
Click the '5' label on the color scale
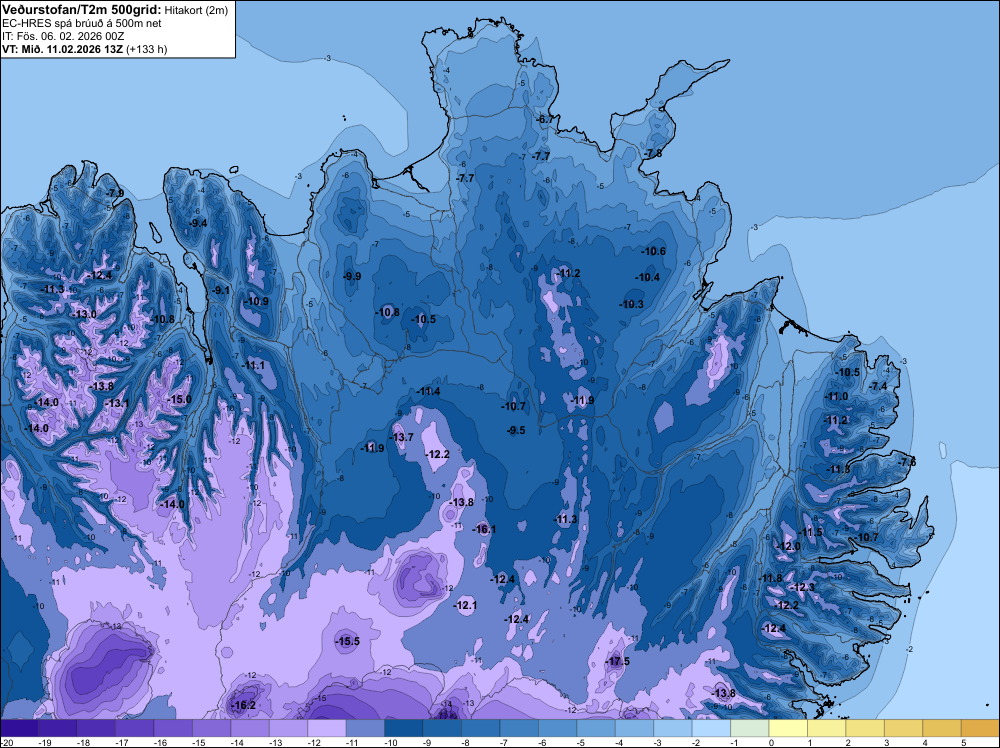pos(964,743)
